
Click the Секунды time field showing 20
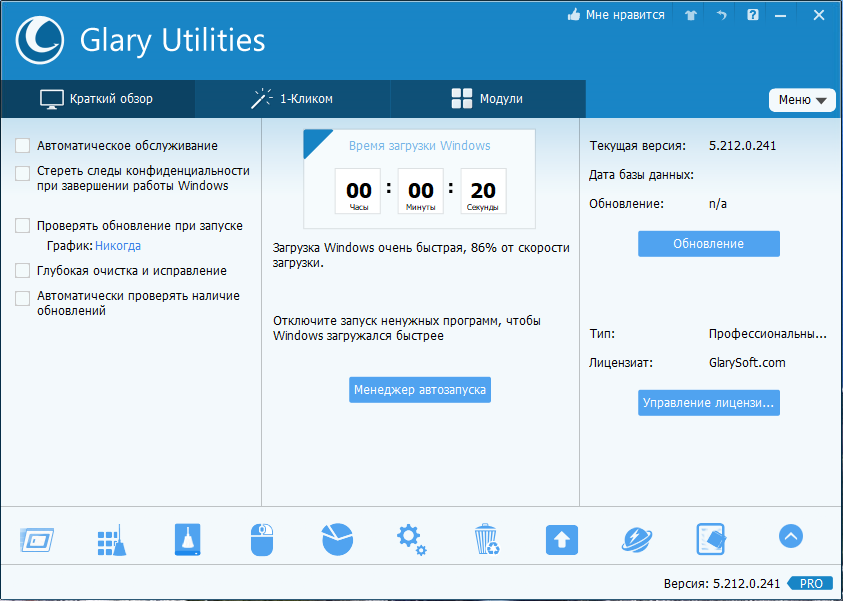[482, 190]
